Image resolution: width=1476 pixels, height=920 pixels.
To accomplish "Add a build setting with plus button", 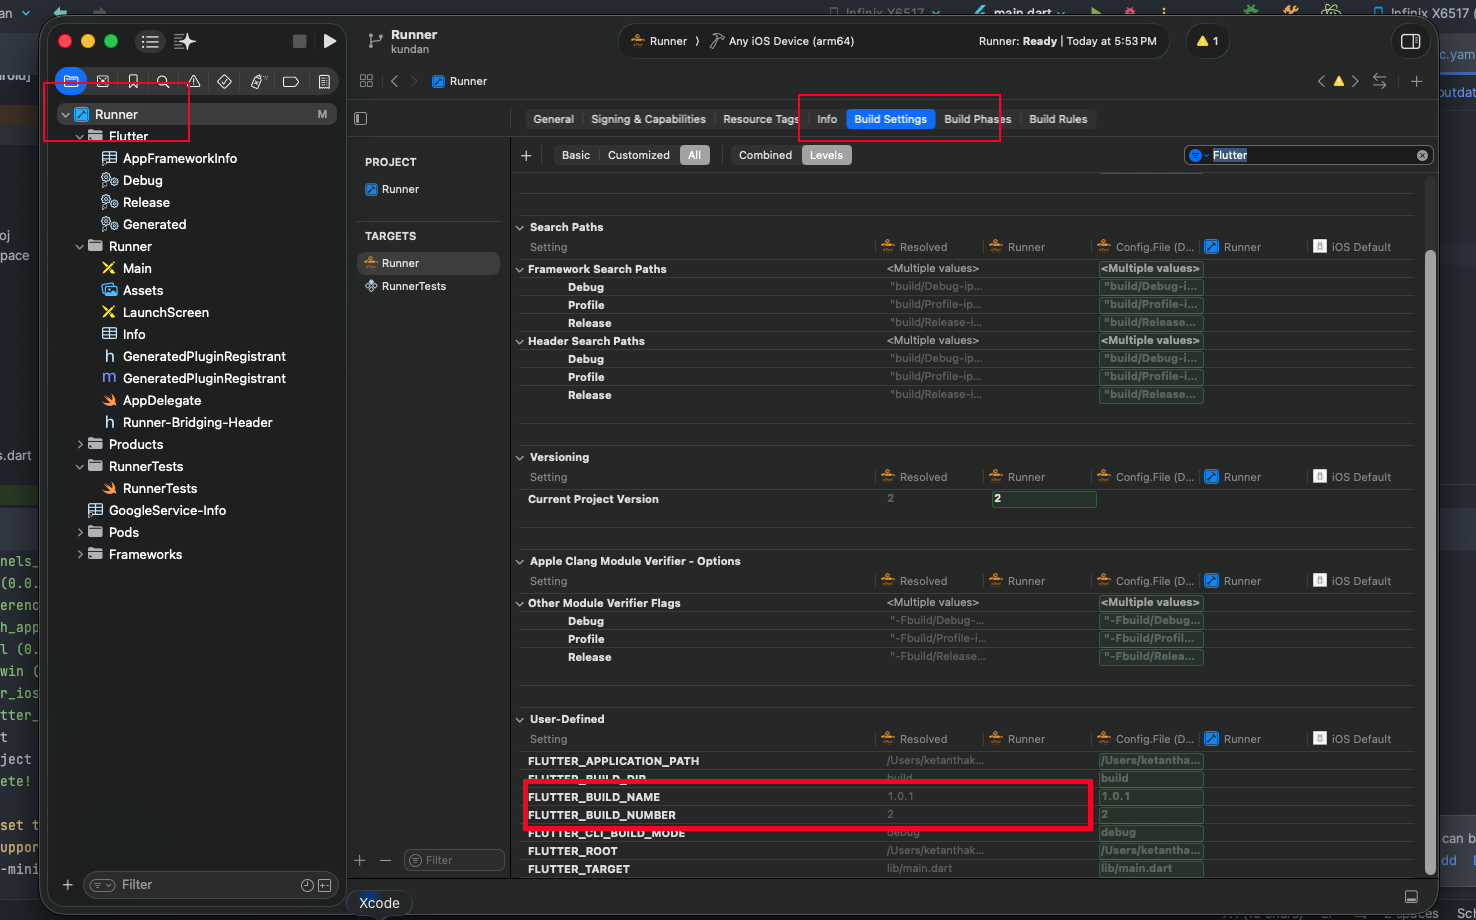I will click(526, 155).
